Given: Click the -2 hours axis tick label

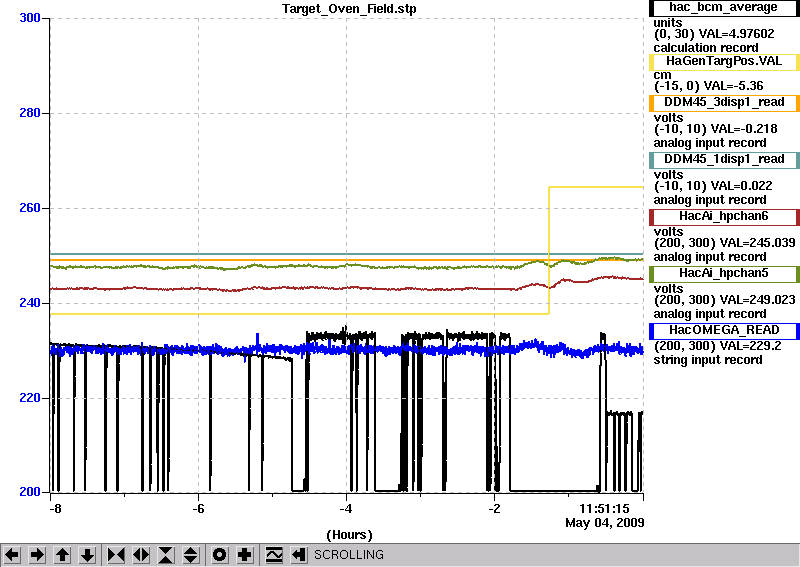Looking at the screenshot, I should click(494, 509).
